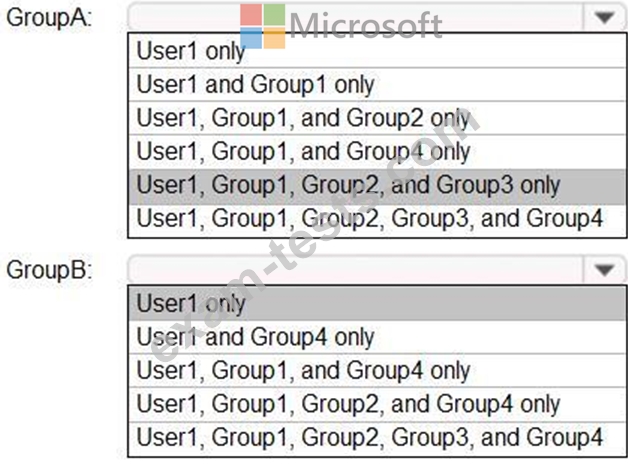Expand the GroupB dropdown arrow

coord(603,269)
